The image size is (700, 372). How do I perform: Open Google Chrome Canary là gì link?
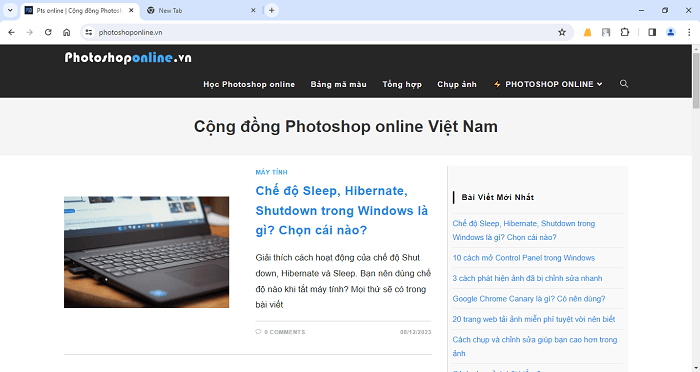[x=529, y=299]
